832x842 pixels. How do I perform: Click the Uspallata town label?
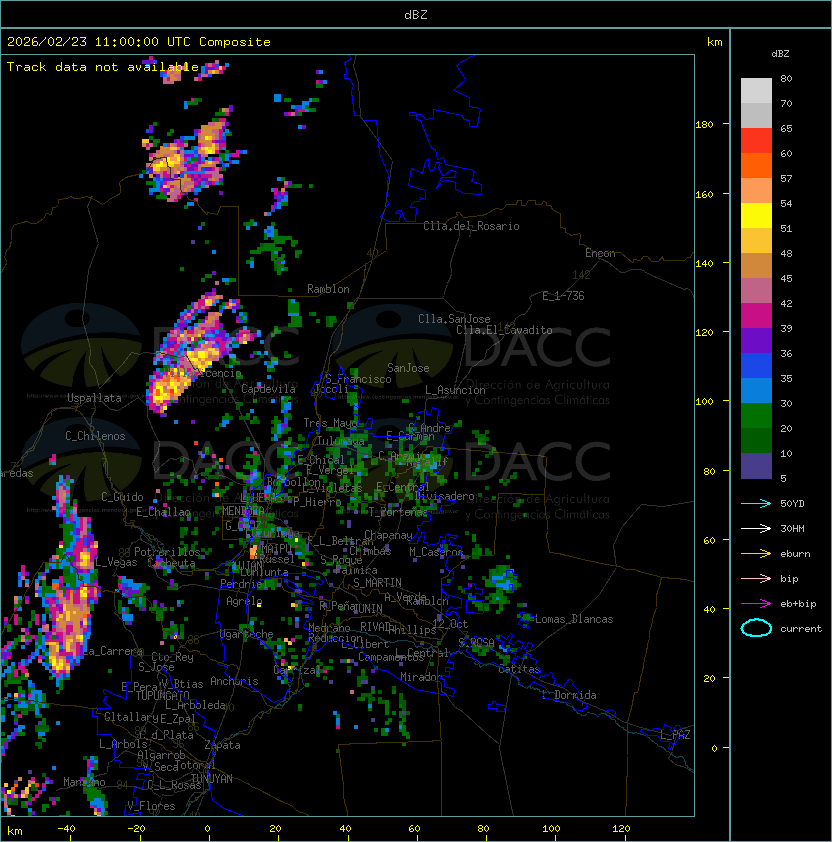pos(94,398)
